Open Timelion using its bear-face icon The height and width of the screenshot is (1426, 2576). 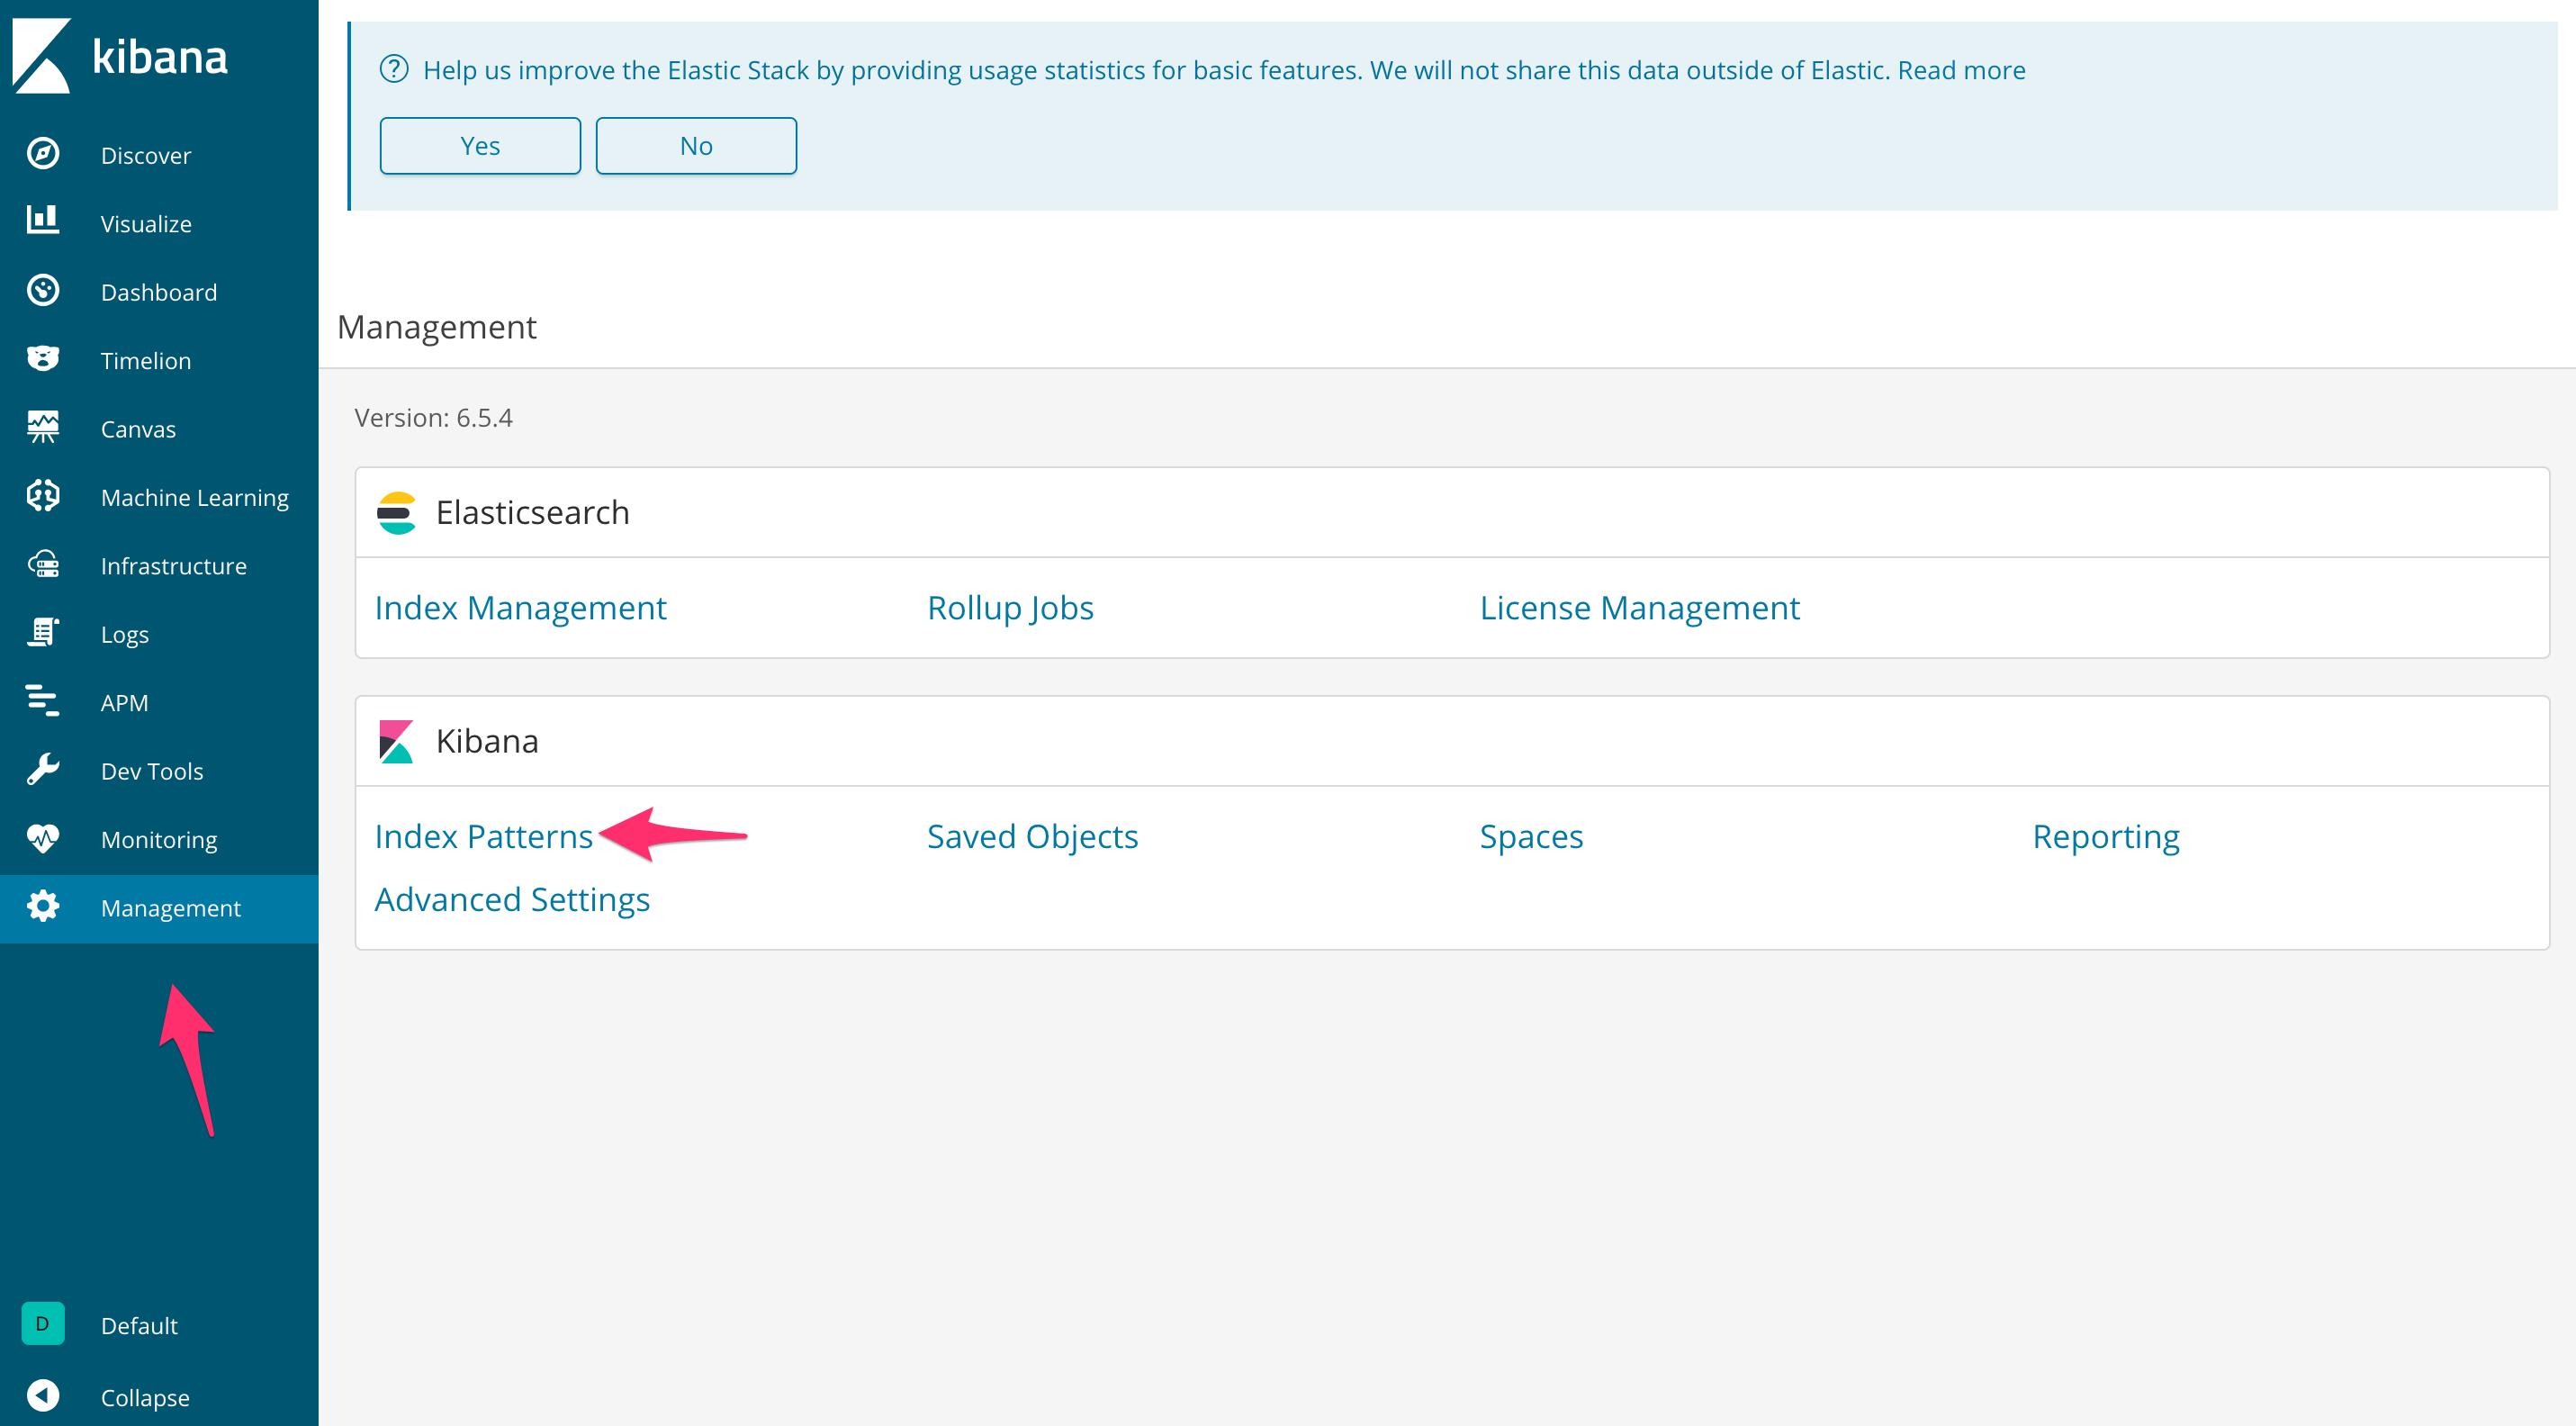pyautogui.click(x=43, y=359)
